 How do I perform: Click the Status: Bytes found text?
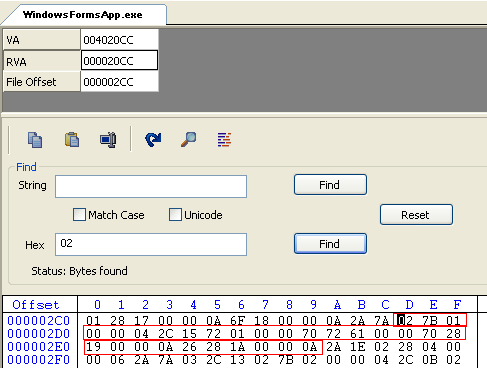pyautogui.click(x=79, y=271)
